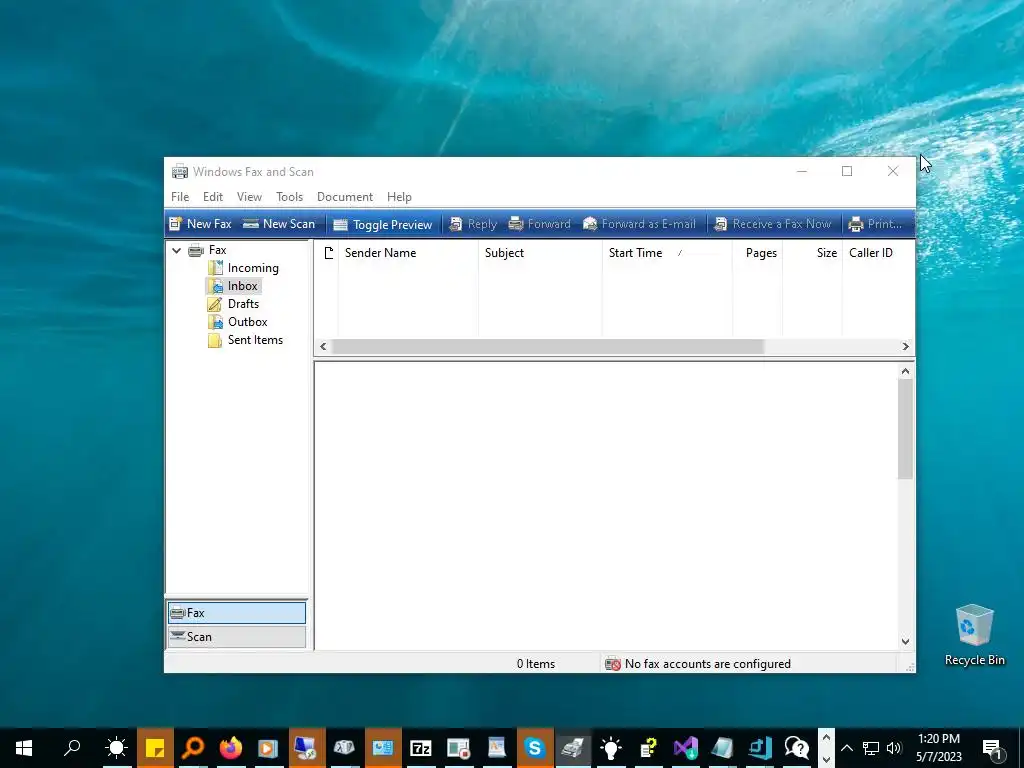1024x768 pixels.
Task: Click preview pane scroll up arrow
Action: point(905,372)
